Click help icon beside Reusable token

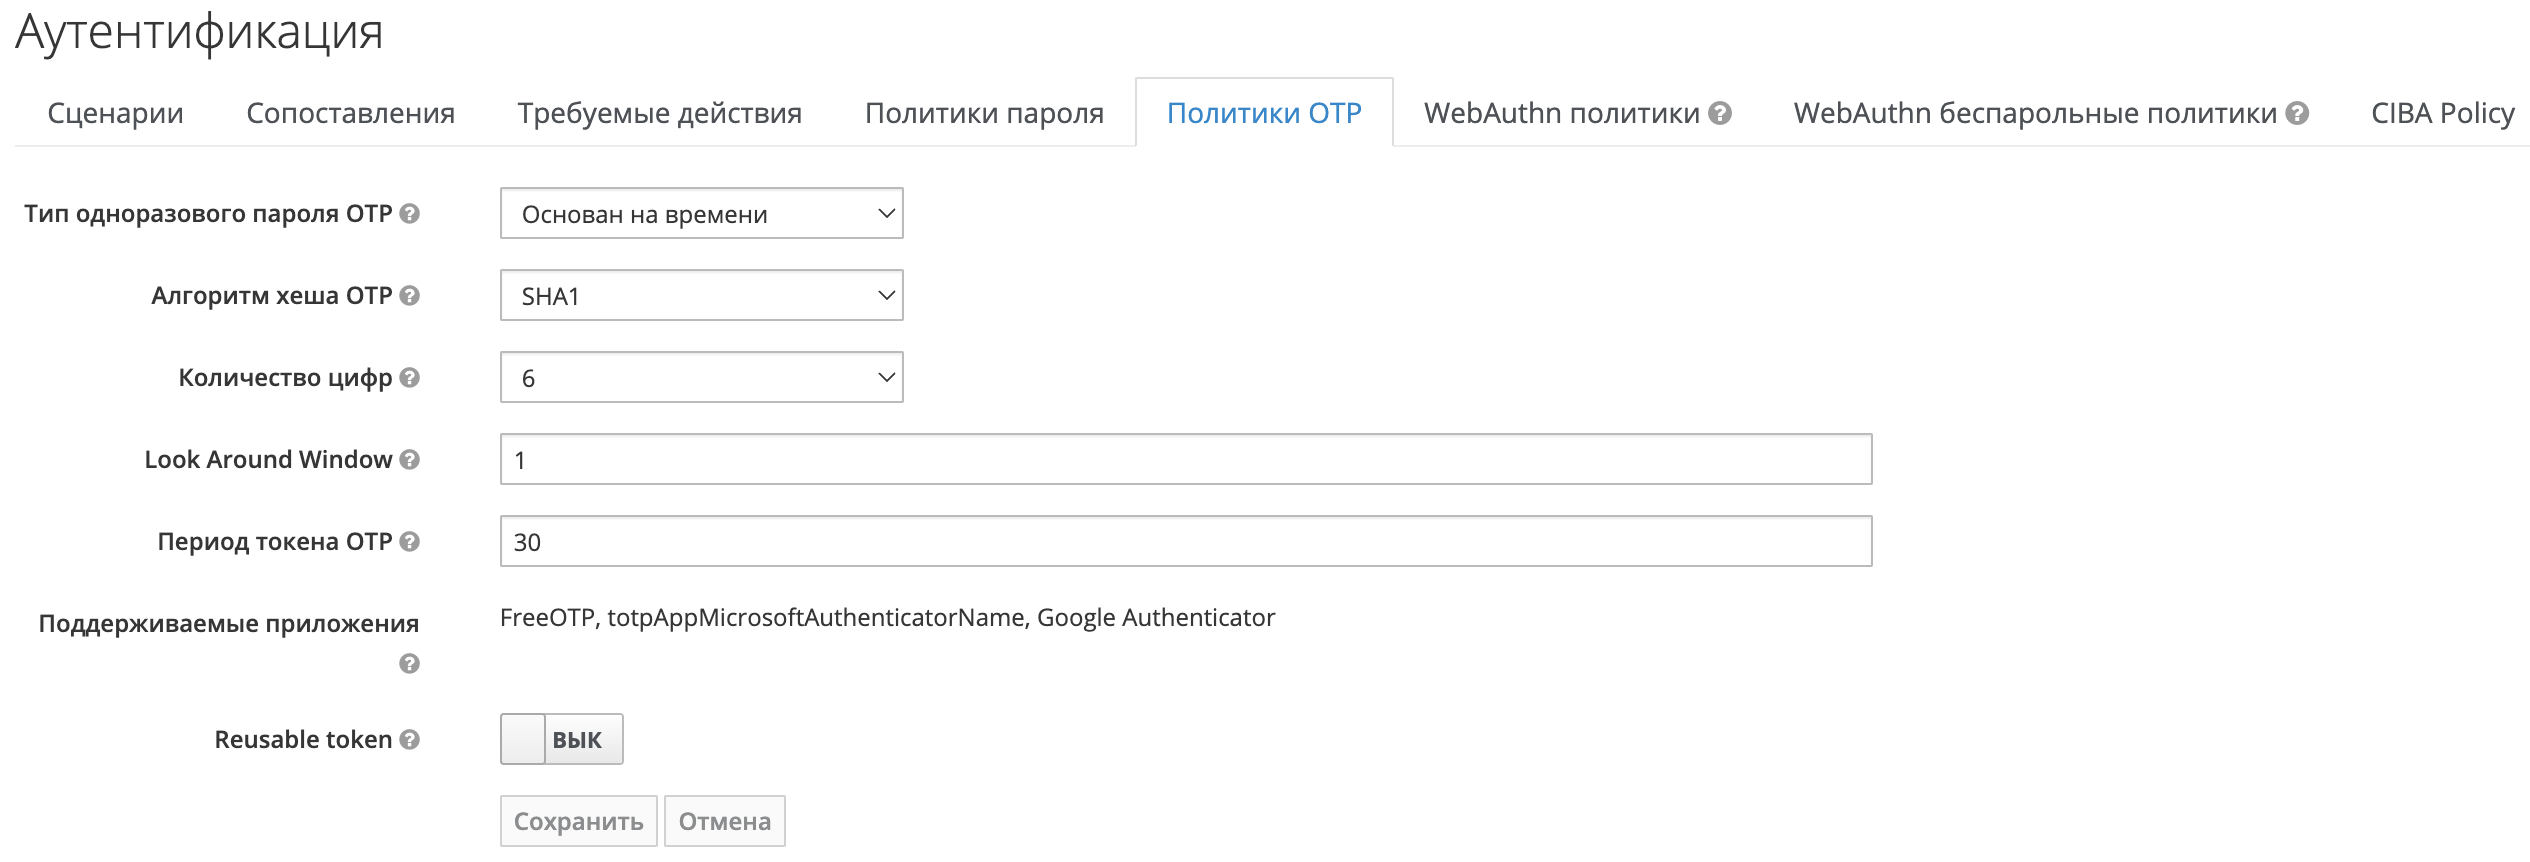coord(409,740)
